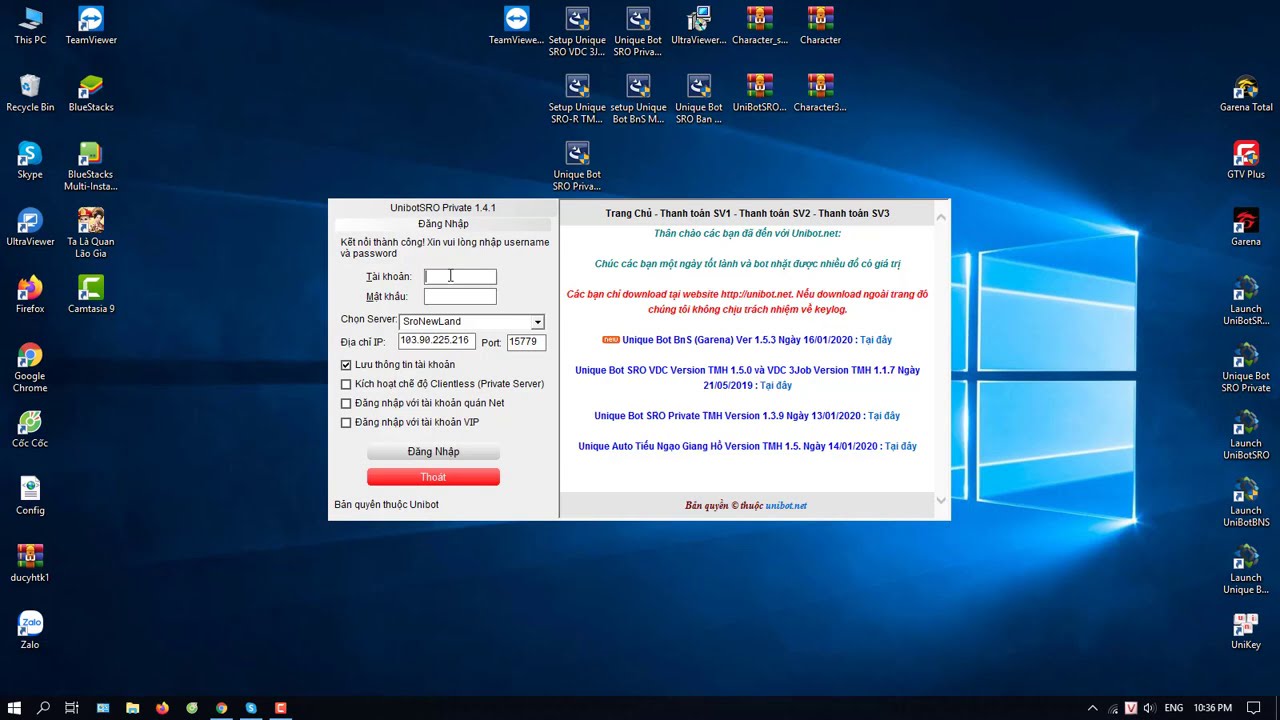The width and height of the screenshot is (1280, 720).
Task: Open Thanh toán SV2 link
Action: [775, 213]
